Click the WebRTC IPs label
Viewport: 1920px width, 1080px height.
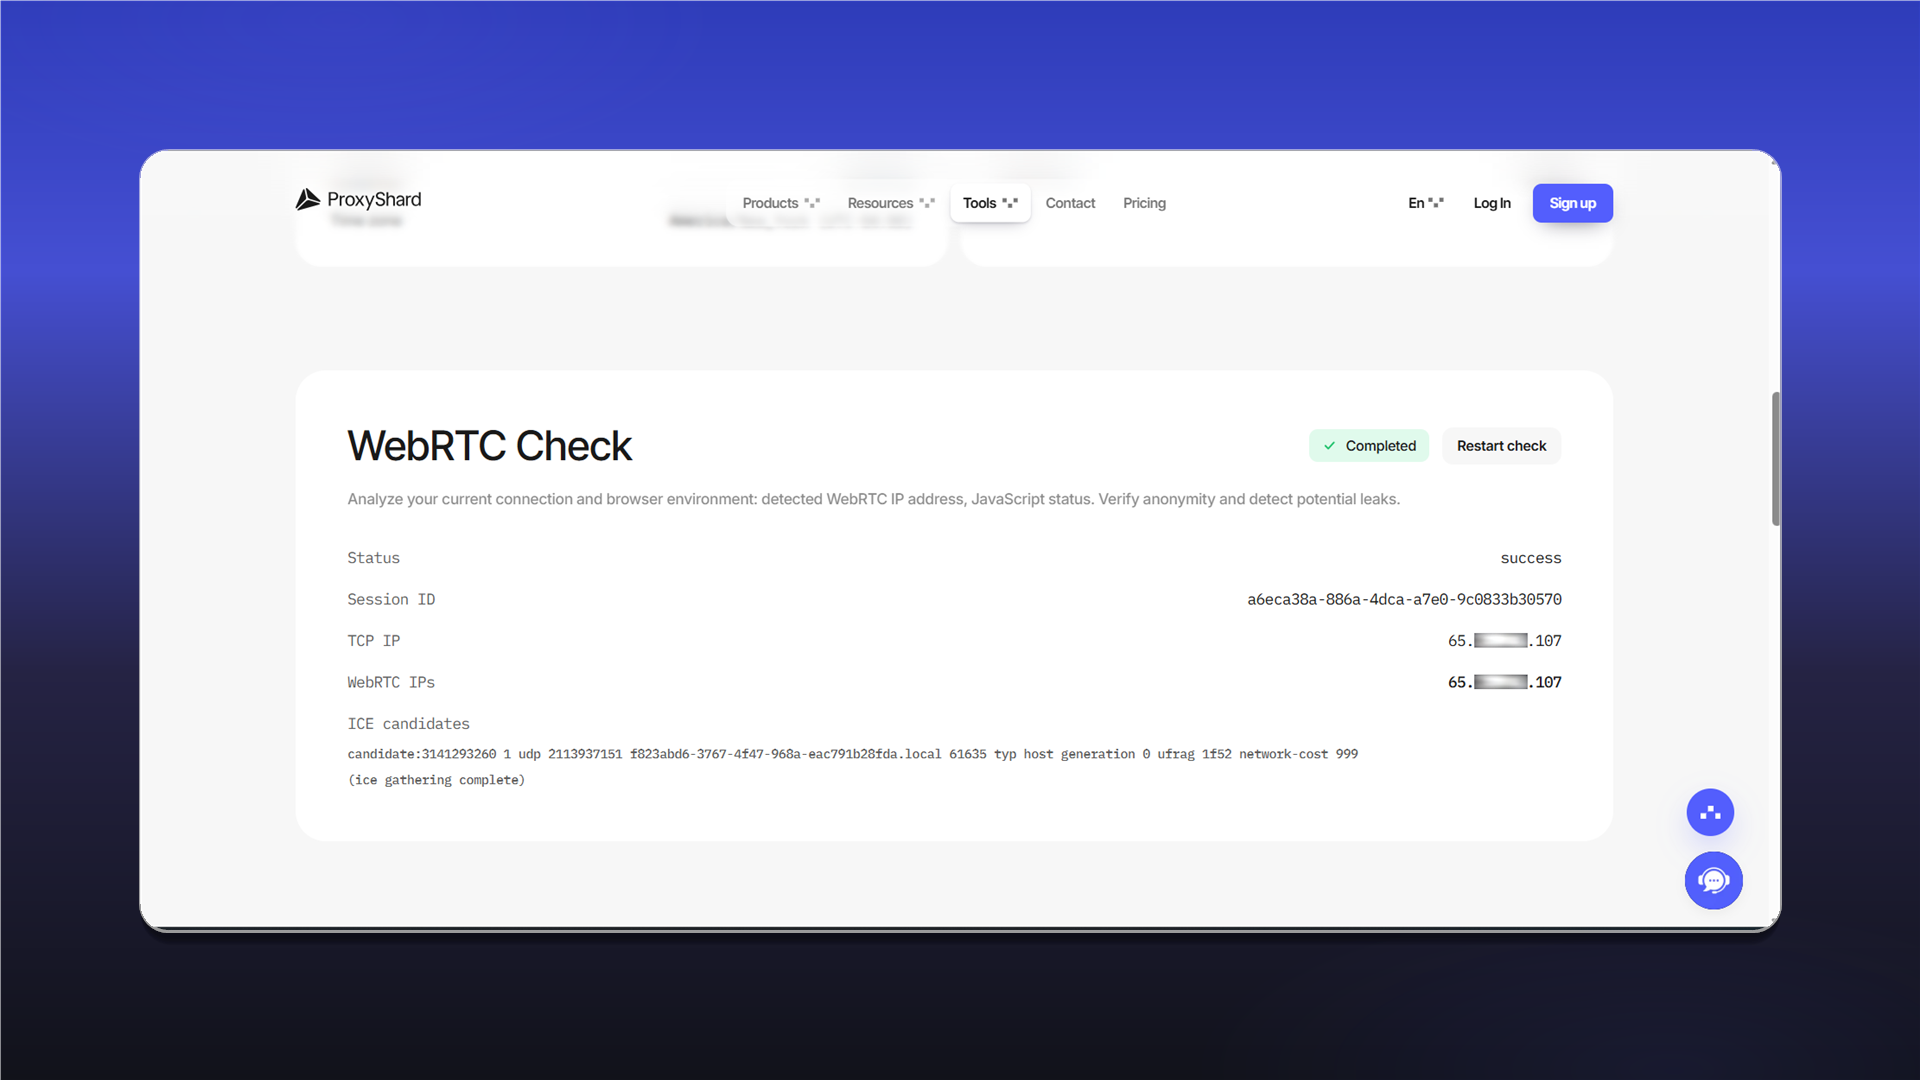391,682
